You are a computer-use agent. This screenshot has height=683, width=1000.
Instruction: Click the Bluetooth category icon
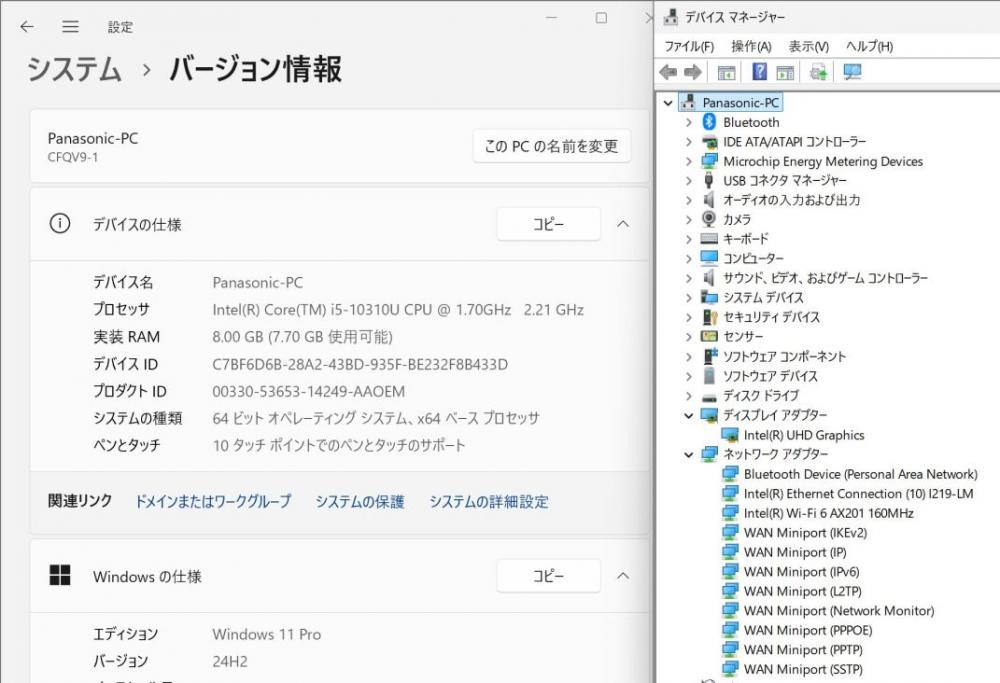pos(709,122)
